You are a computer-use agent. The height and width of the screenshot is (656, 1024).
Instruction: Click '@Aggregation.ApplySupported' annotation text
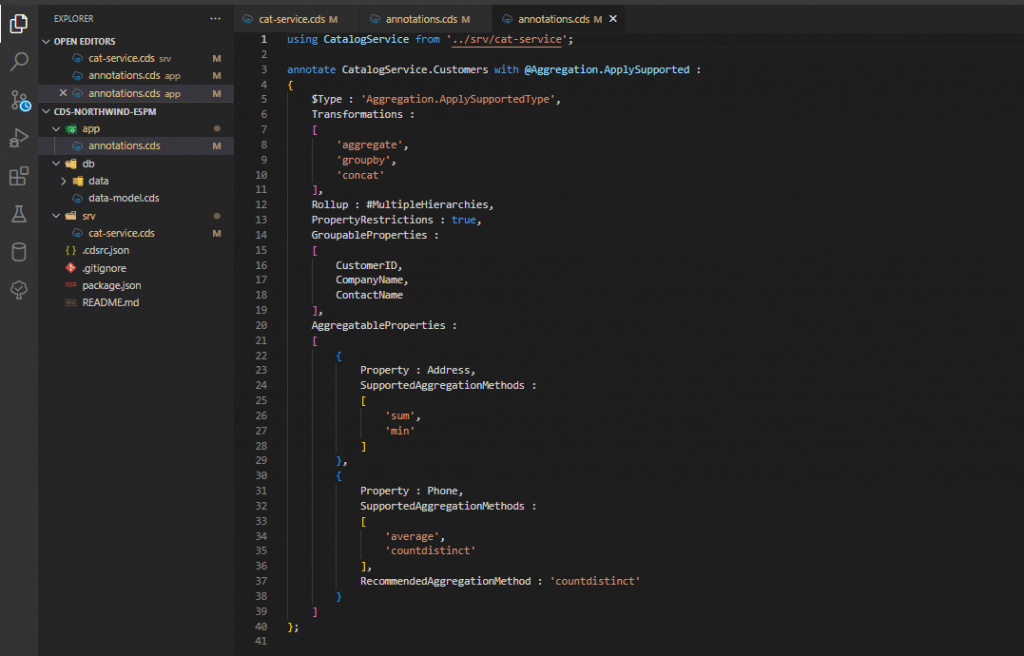pos(607,69)
